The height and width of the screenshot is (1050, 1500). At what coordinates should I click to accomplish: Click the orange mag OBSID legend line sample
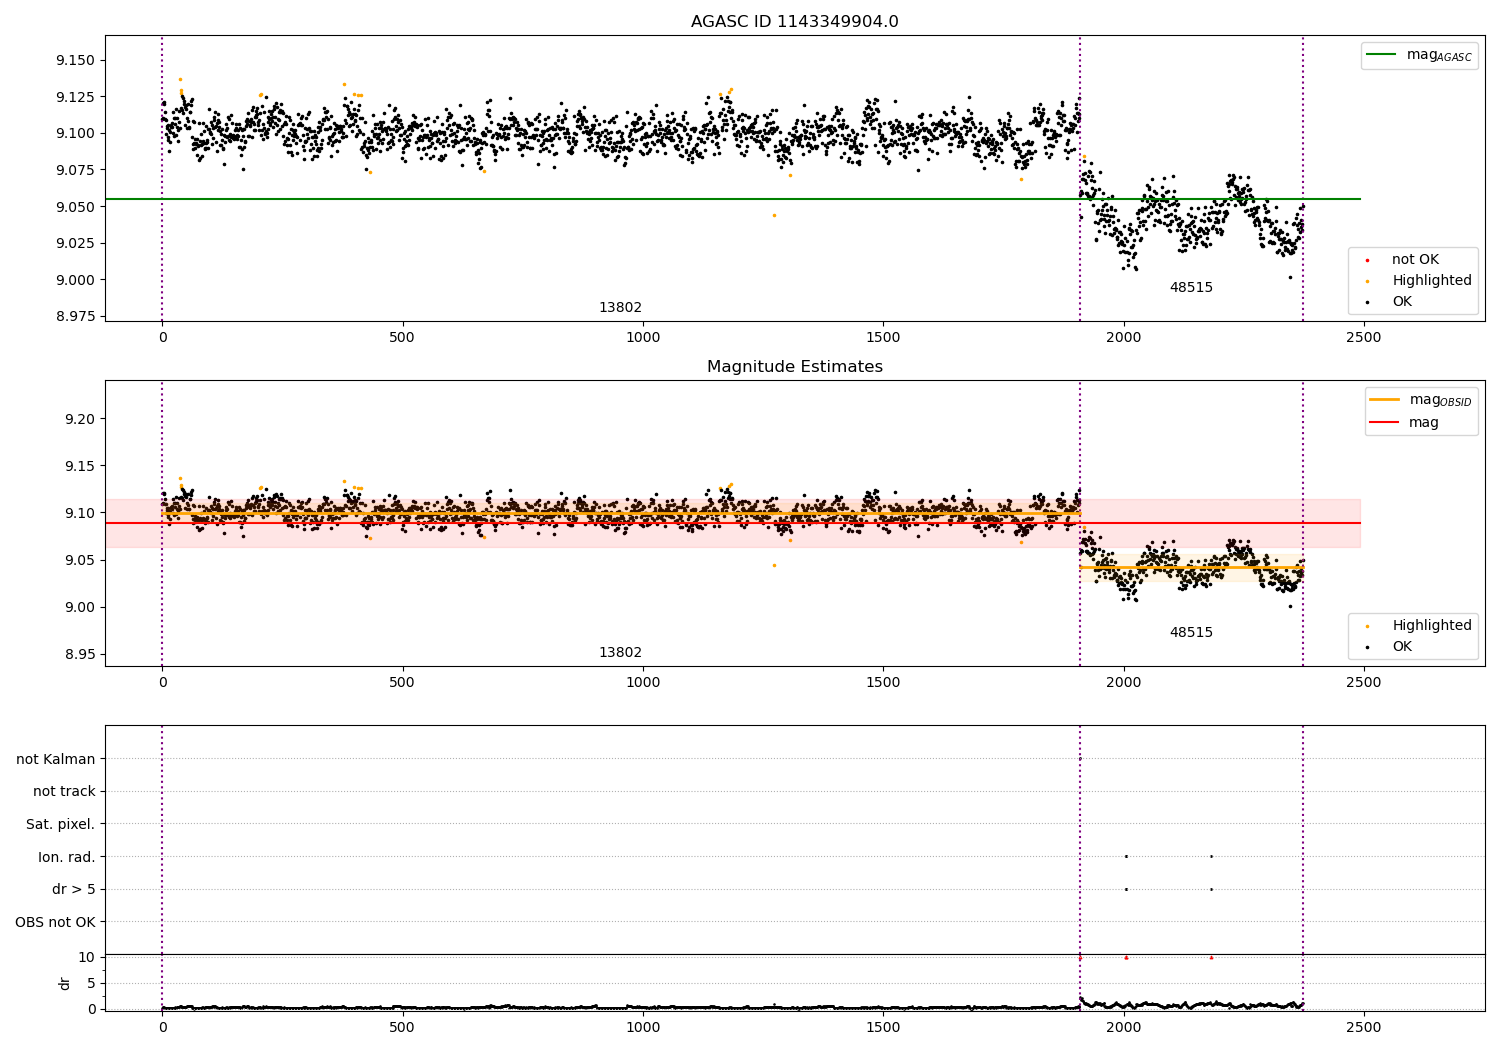point(1384,400)
